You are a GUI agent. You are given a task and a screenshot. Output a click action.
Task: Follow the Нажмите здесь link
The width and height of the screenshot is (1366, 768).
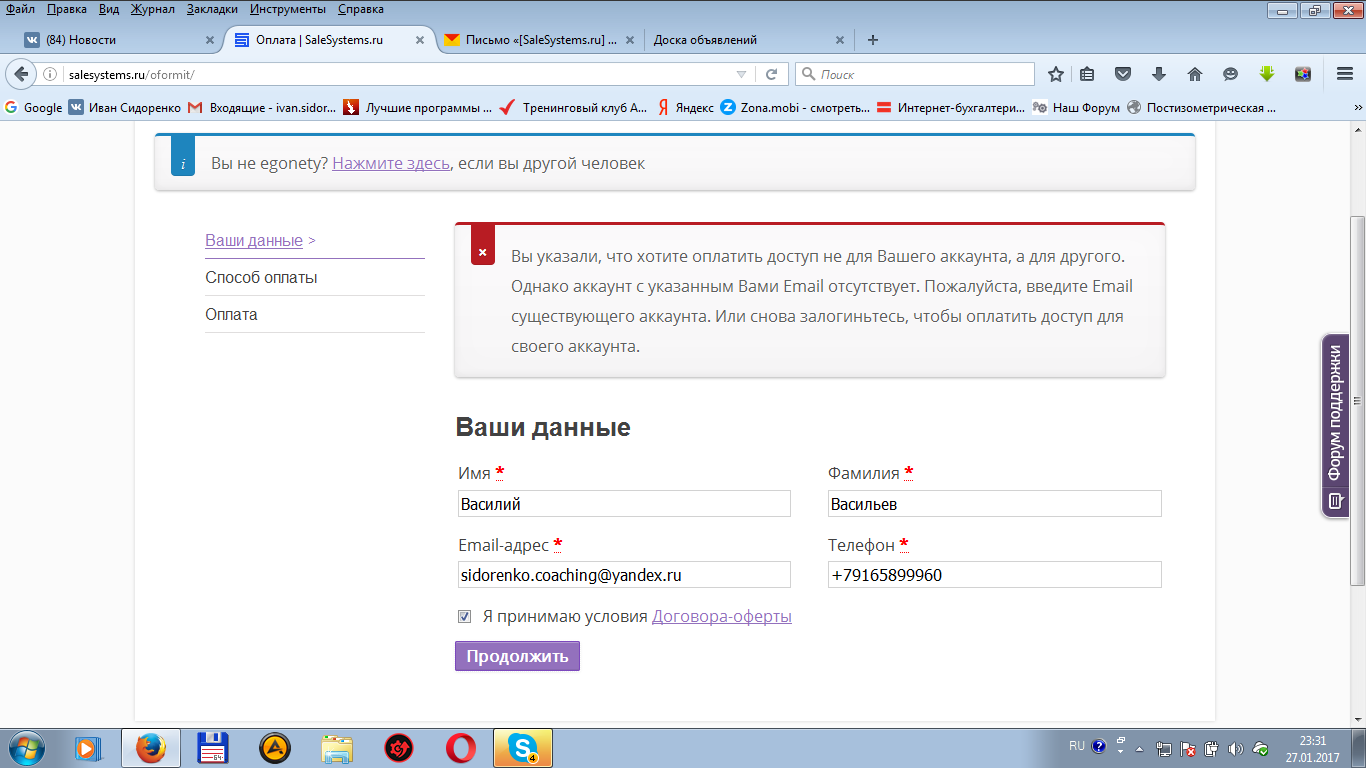pos(390,163)
